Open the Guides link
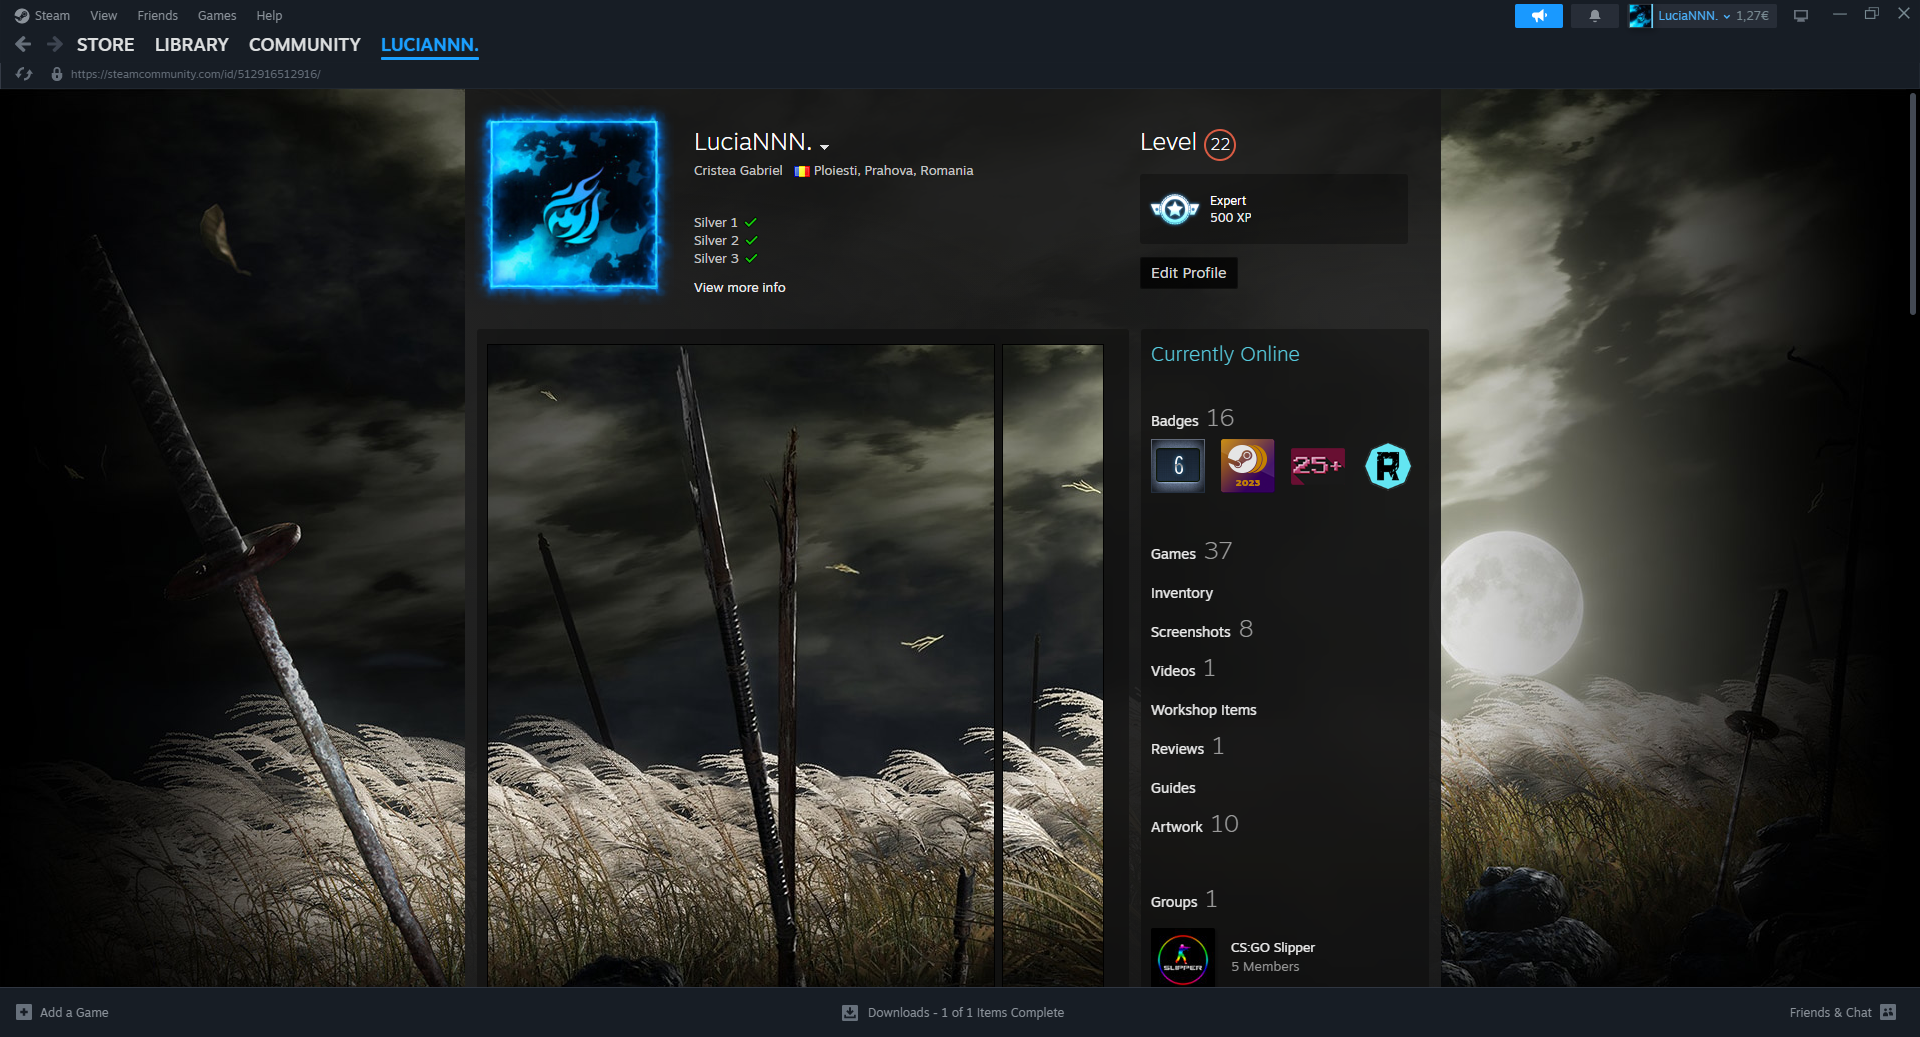Screen dimensions: 1920x1037 1173,788
